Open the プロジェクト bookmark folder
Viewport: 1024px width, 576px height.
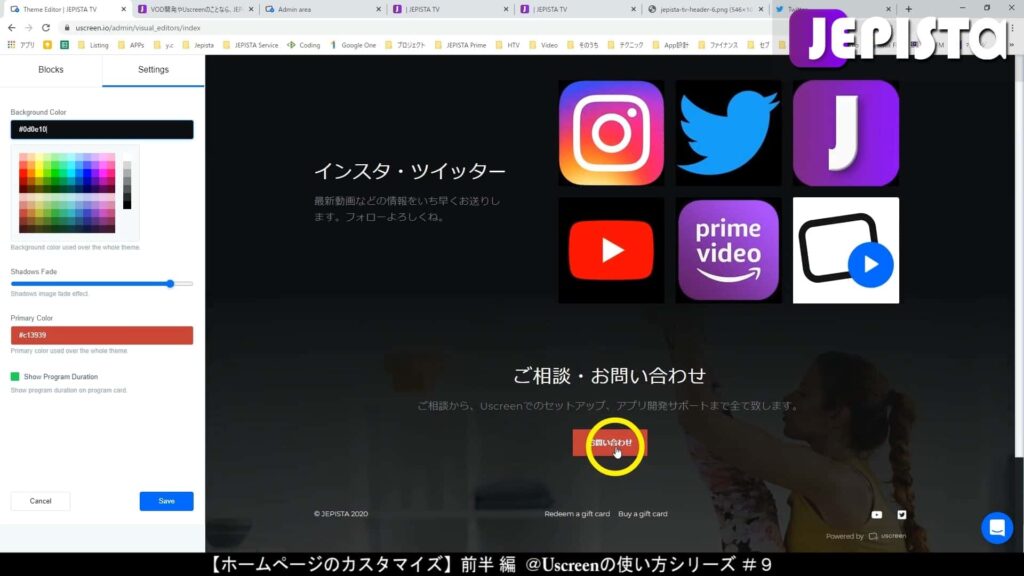406,45
